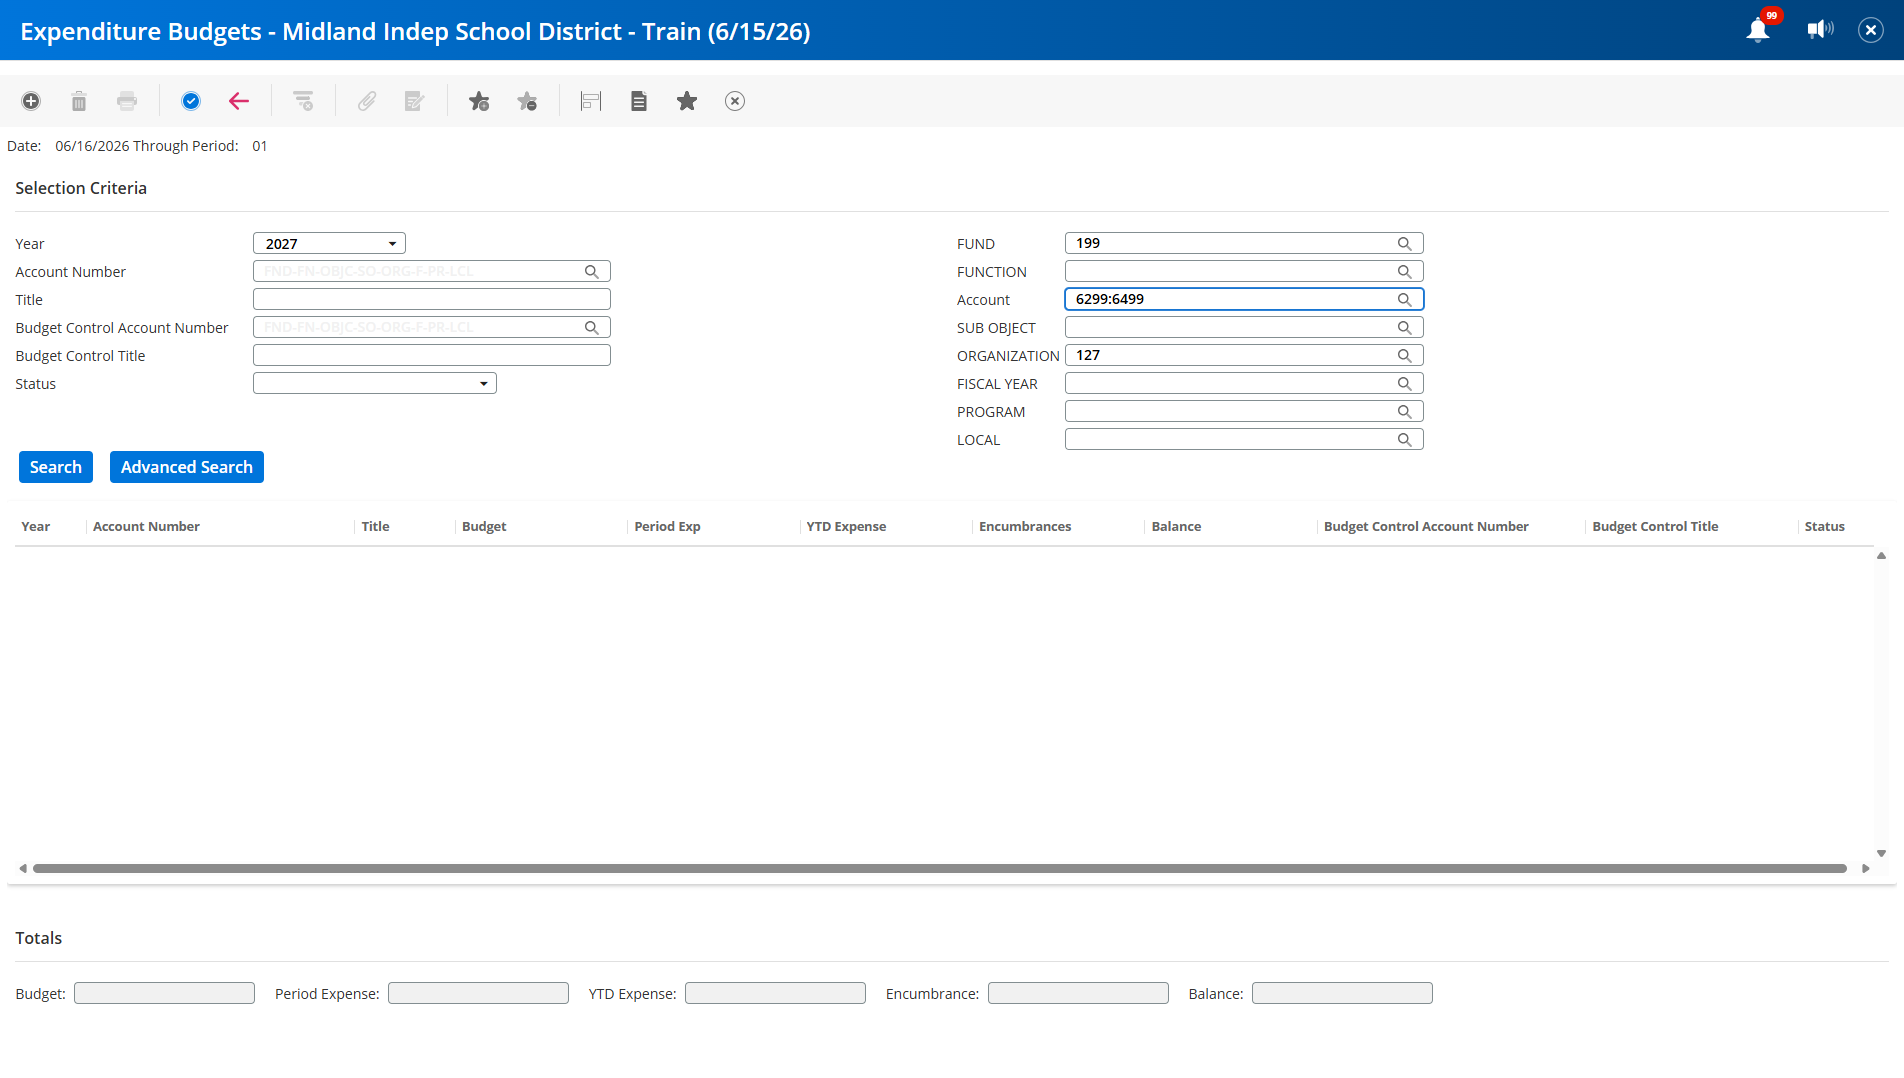This screenshot has height=1078, width=1904.
Task: Click the circled X toolbar icon
Action: (x=735, y=101)
